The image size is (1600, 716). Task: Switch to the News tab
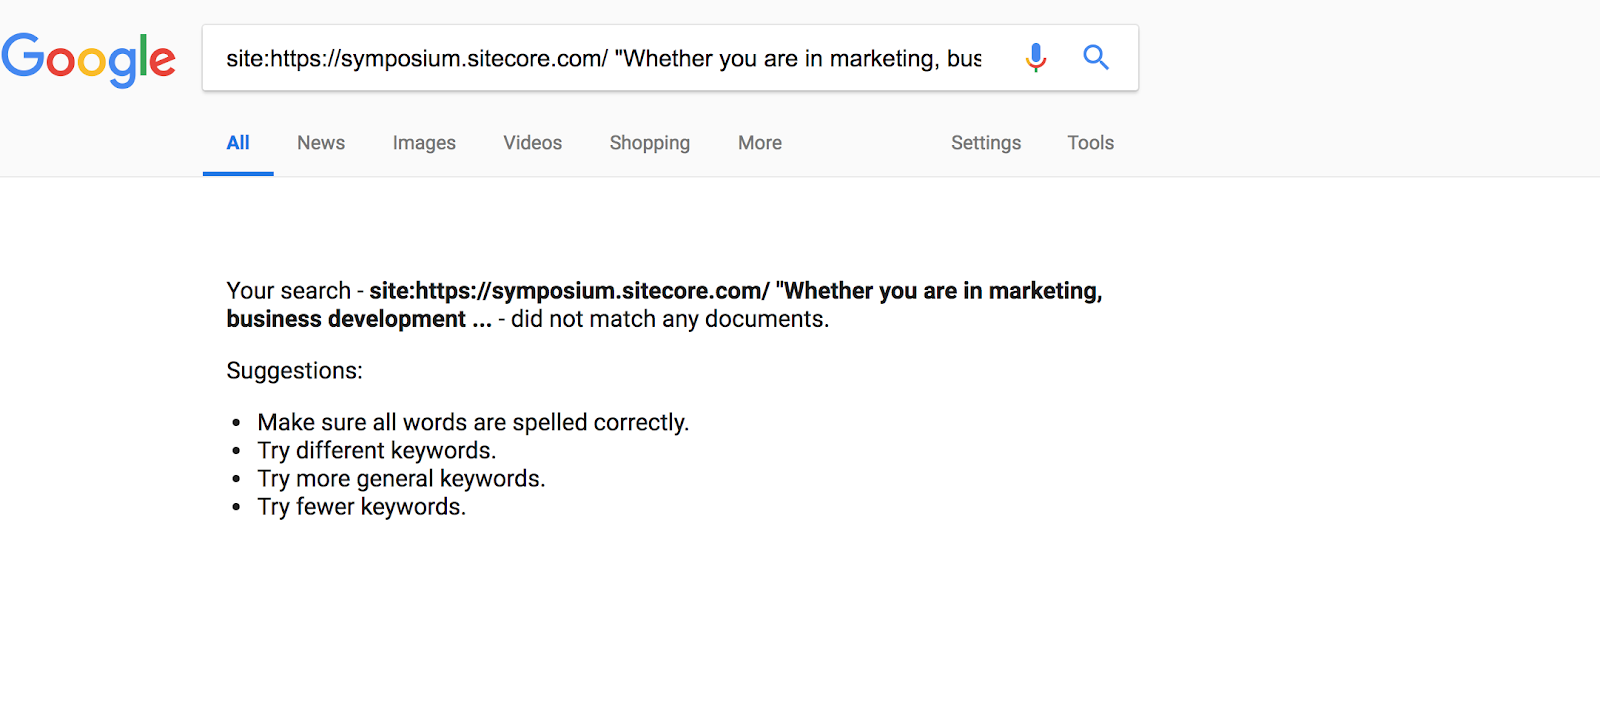click(x=321, y=143)
